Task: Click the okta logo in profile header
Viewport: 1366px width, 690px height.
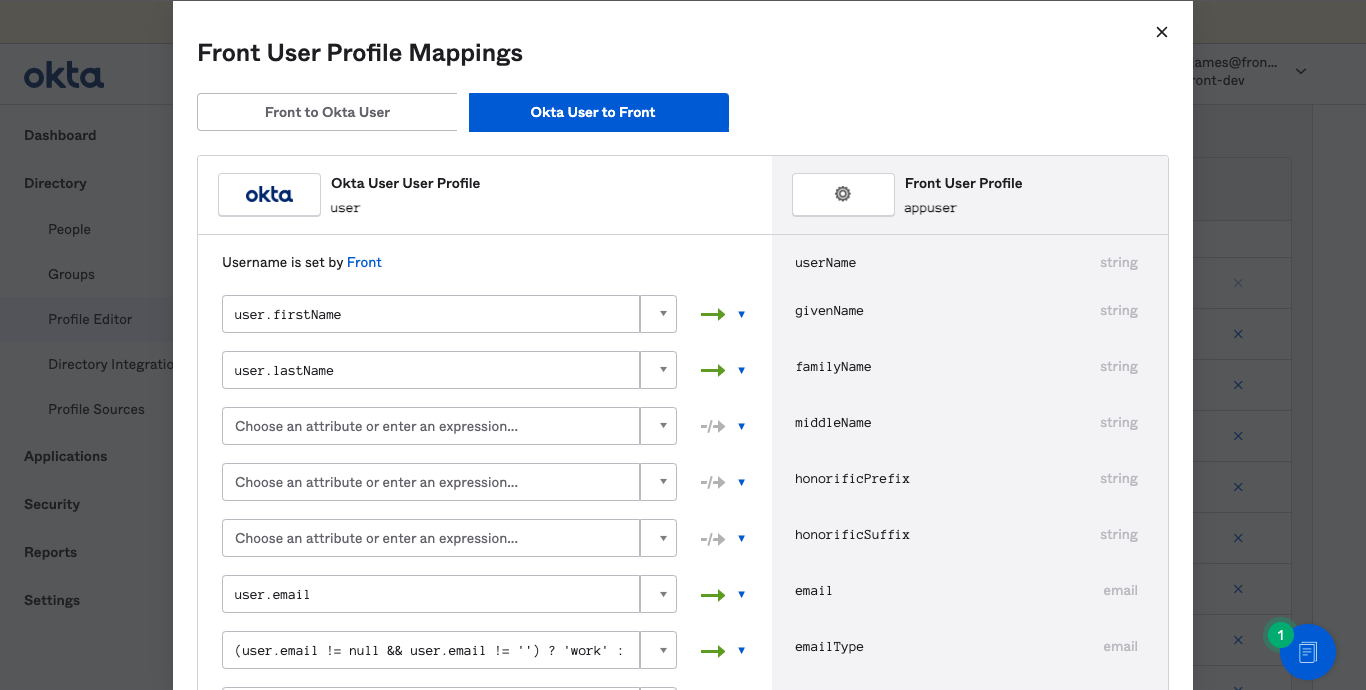Action: tap(269, 195)
